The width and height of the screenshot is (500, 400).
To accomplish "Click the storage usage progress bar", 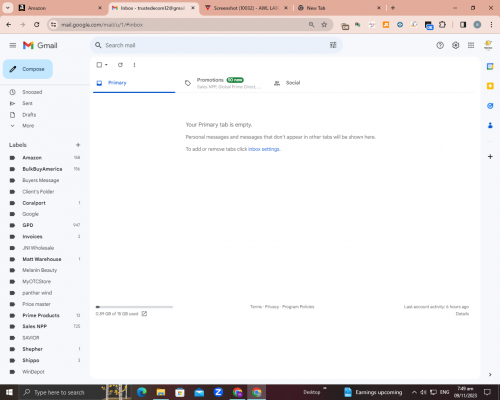I will pyautogui.click(x=134, y=307).
